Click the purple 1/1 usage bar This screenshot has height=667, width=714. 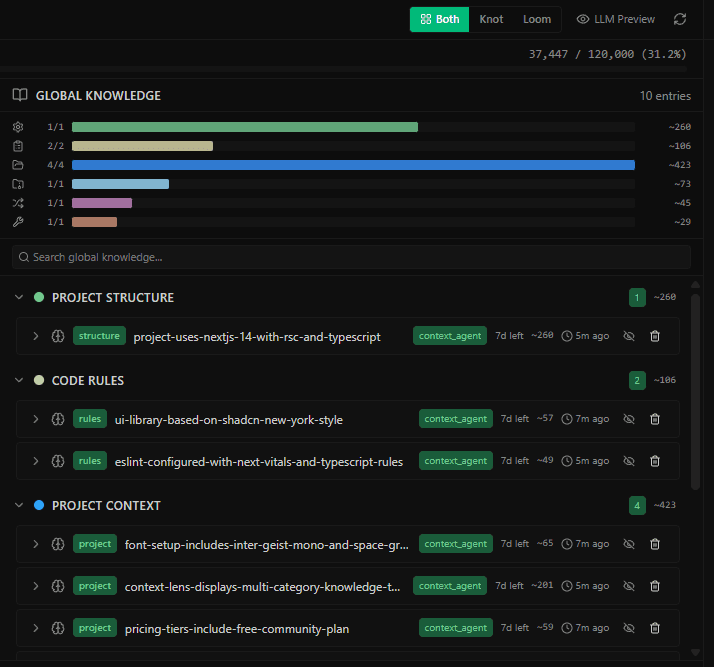[102, 203]
